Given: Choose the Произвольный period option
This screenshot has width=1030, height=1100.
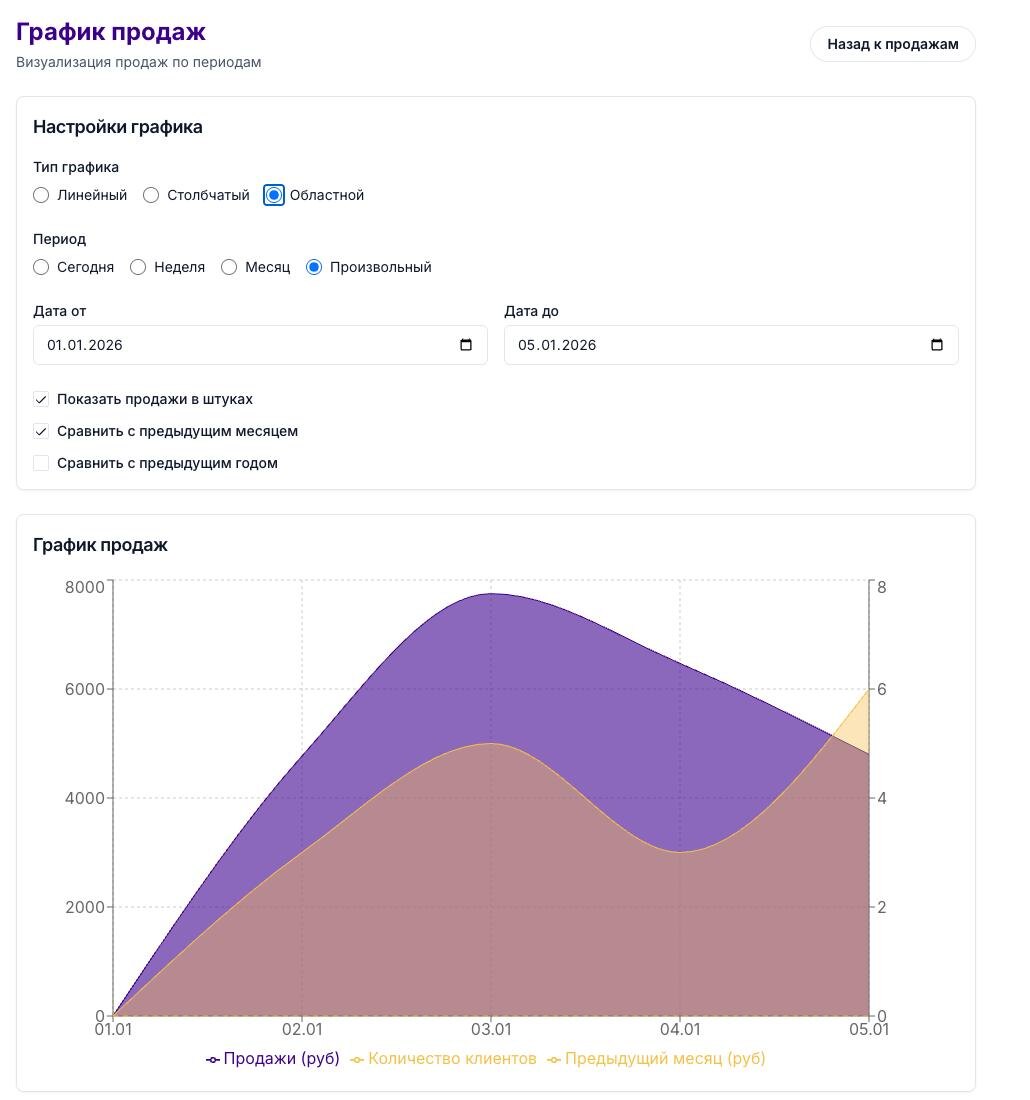Looking at the screenshot, I should point(314,267).
